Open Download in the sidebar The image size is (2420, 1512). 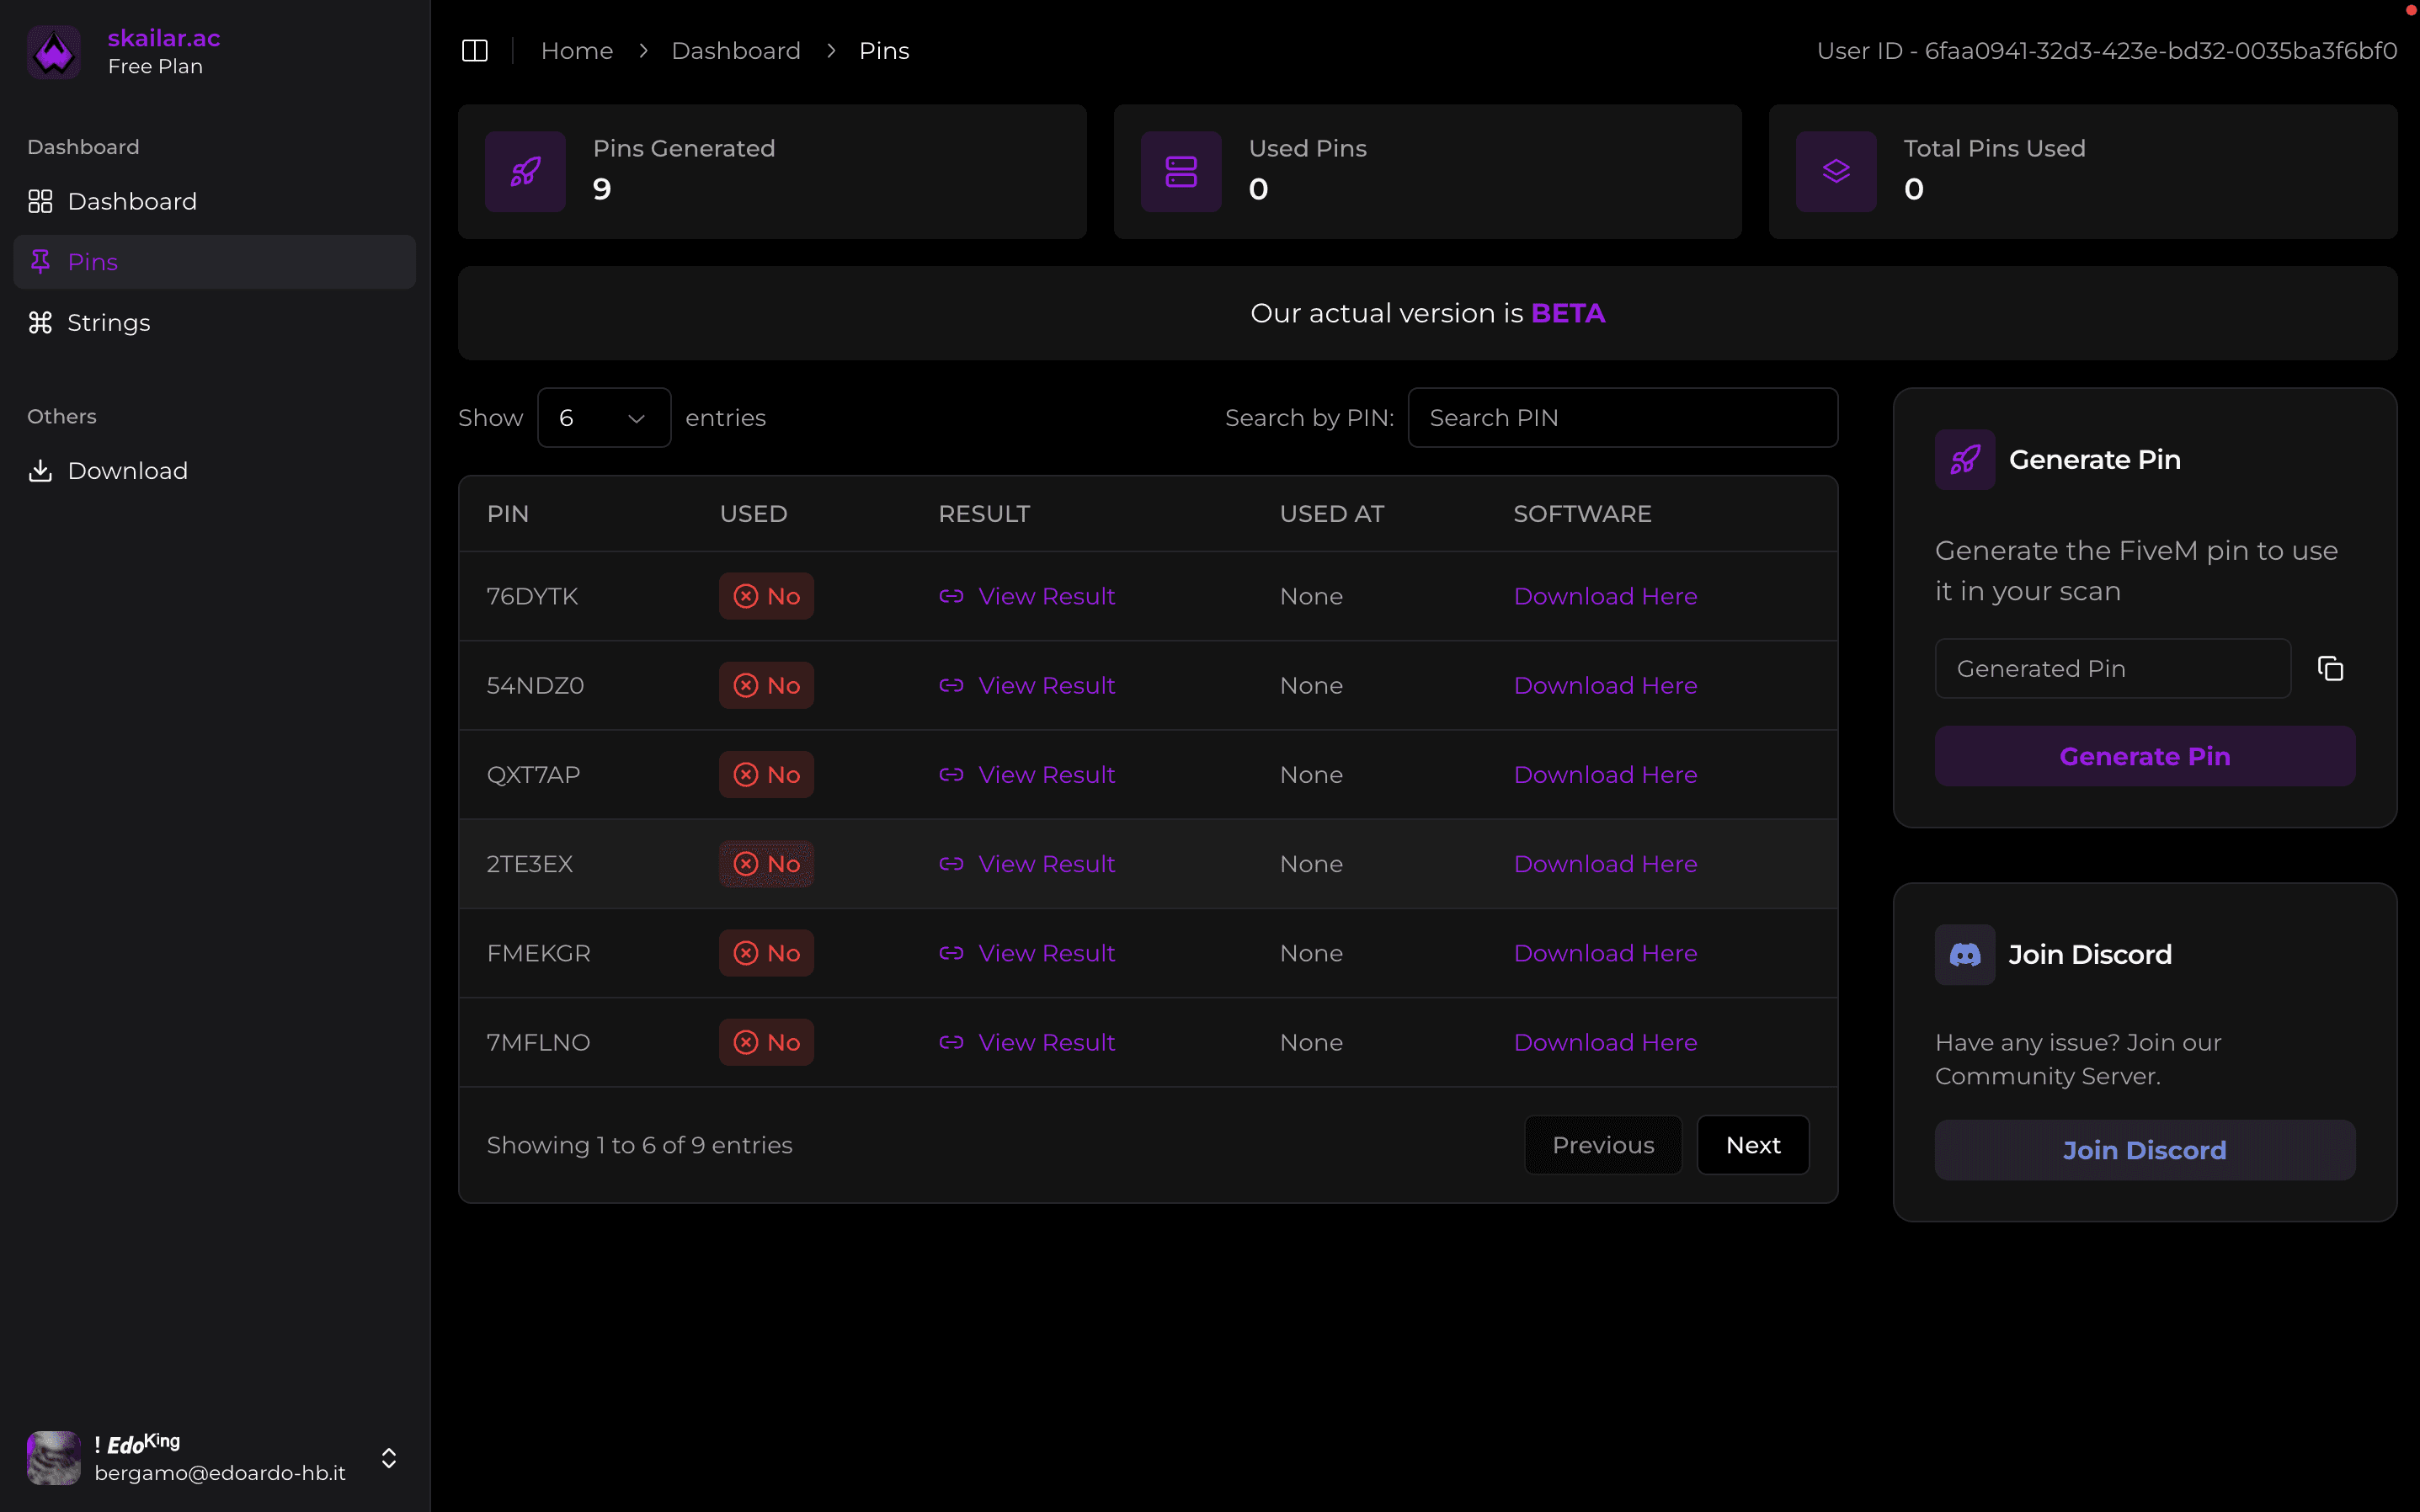click(x=214, y=471)
